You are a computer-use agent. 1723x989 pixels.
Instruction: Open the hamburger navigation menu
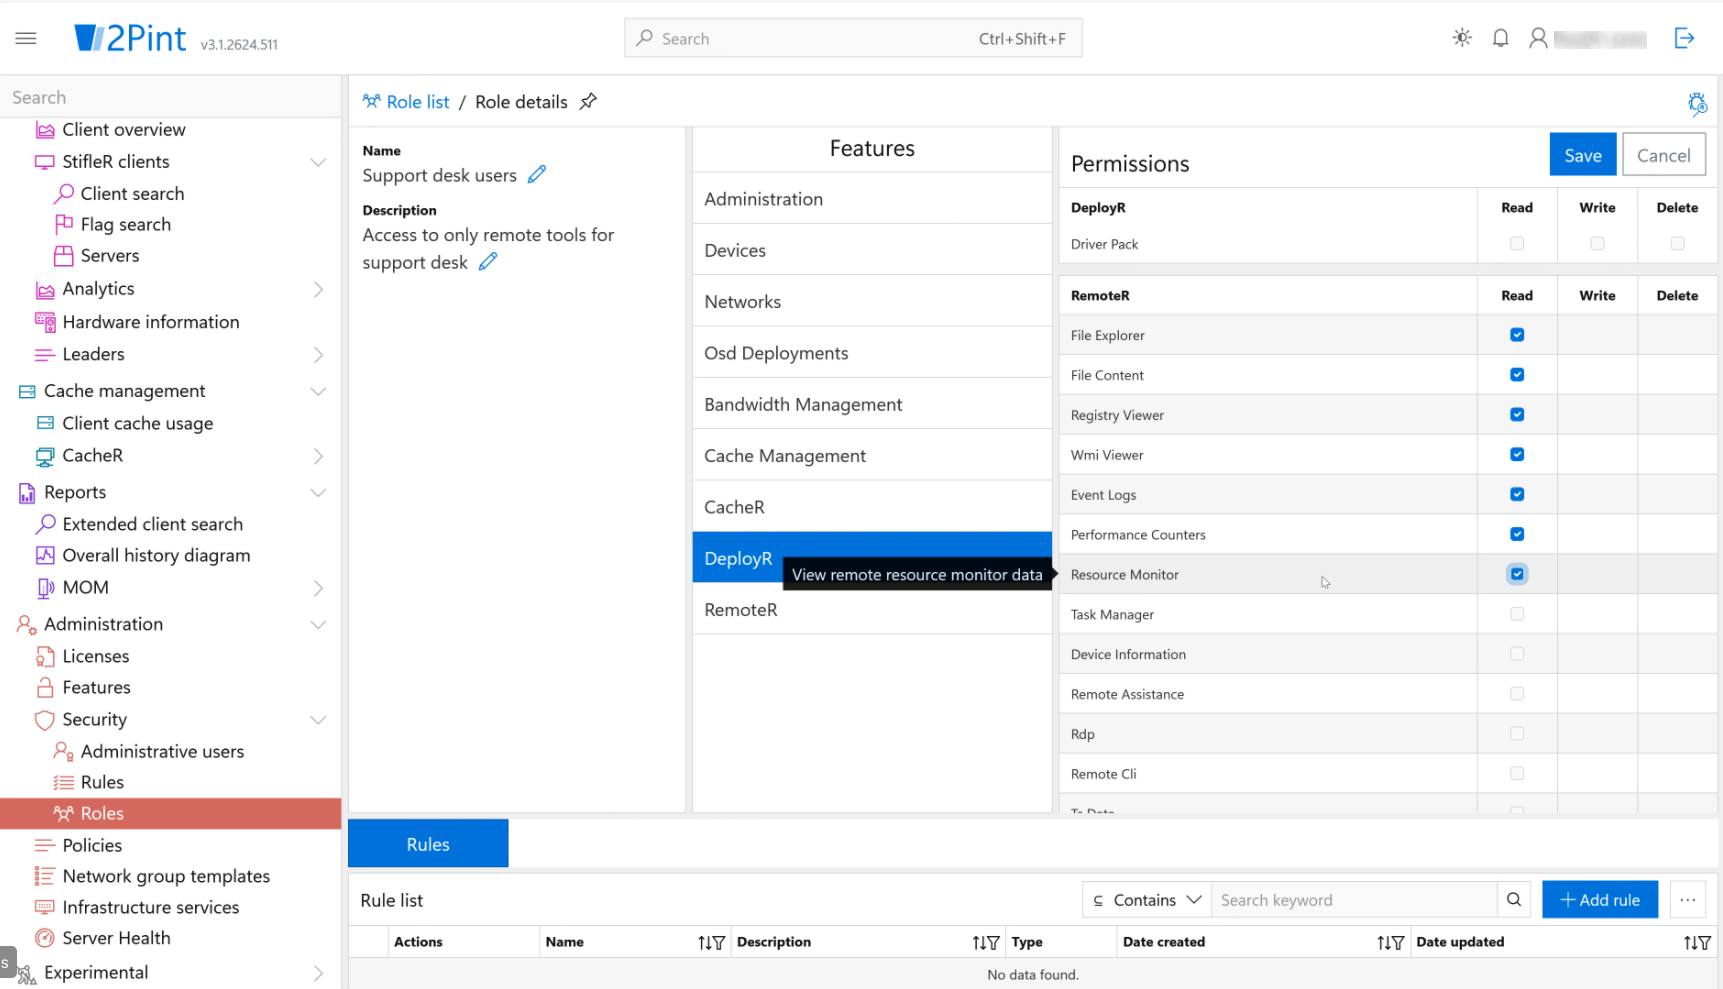point(26,38)
